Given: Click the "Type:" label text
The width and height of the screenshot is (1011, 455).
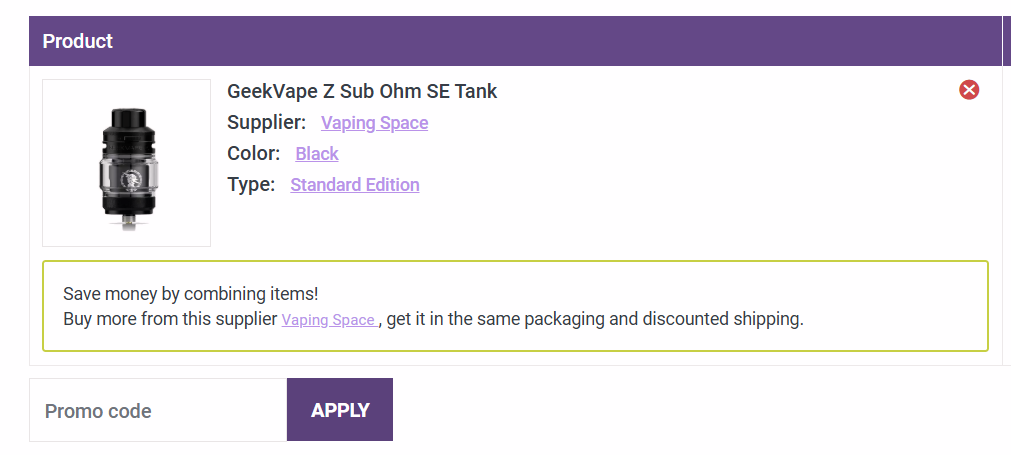Looking at the screenshot, I should click(x=251, y=185).
